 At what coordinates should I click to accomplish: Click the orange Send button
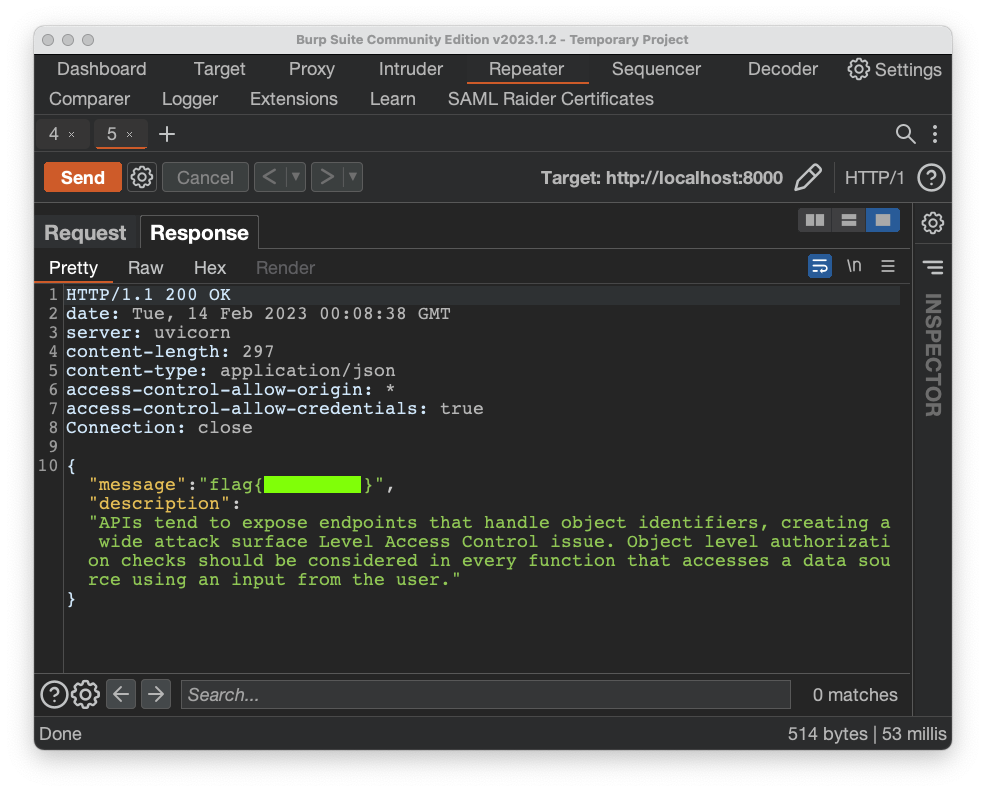pos(83,178)
